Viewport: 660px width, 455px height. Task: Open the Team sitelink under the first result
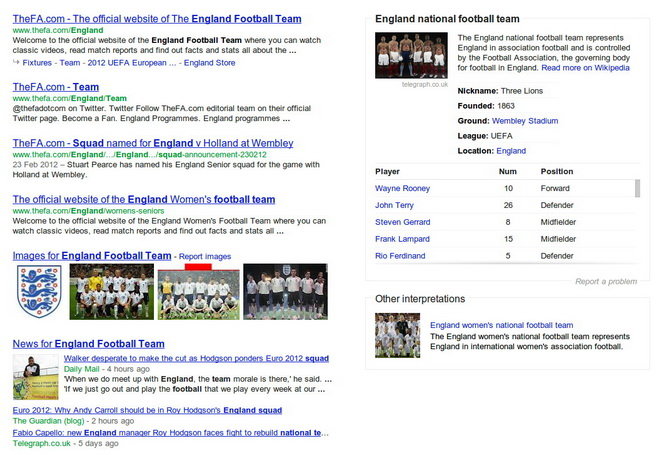click(x=70, y=63)
